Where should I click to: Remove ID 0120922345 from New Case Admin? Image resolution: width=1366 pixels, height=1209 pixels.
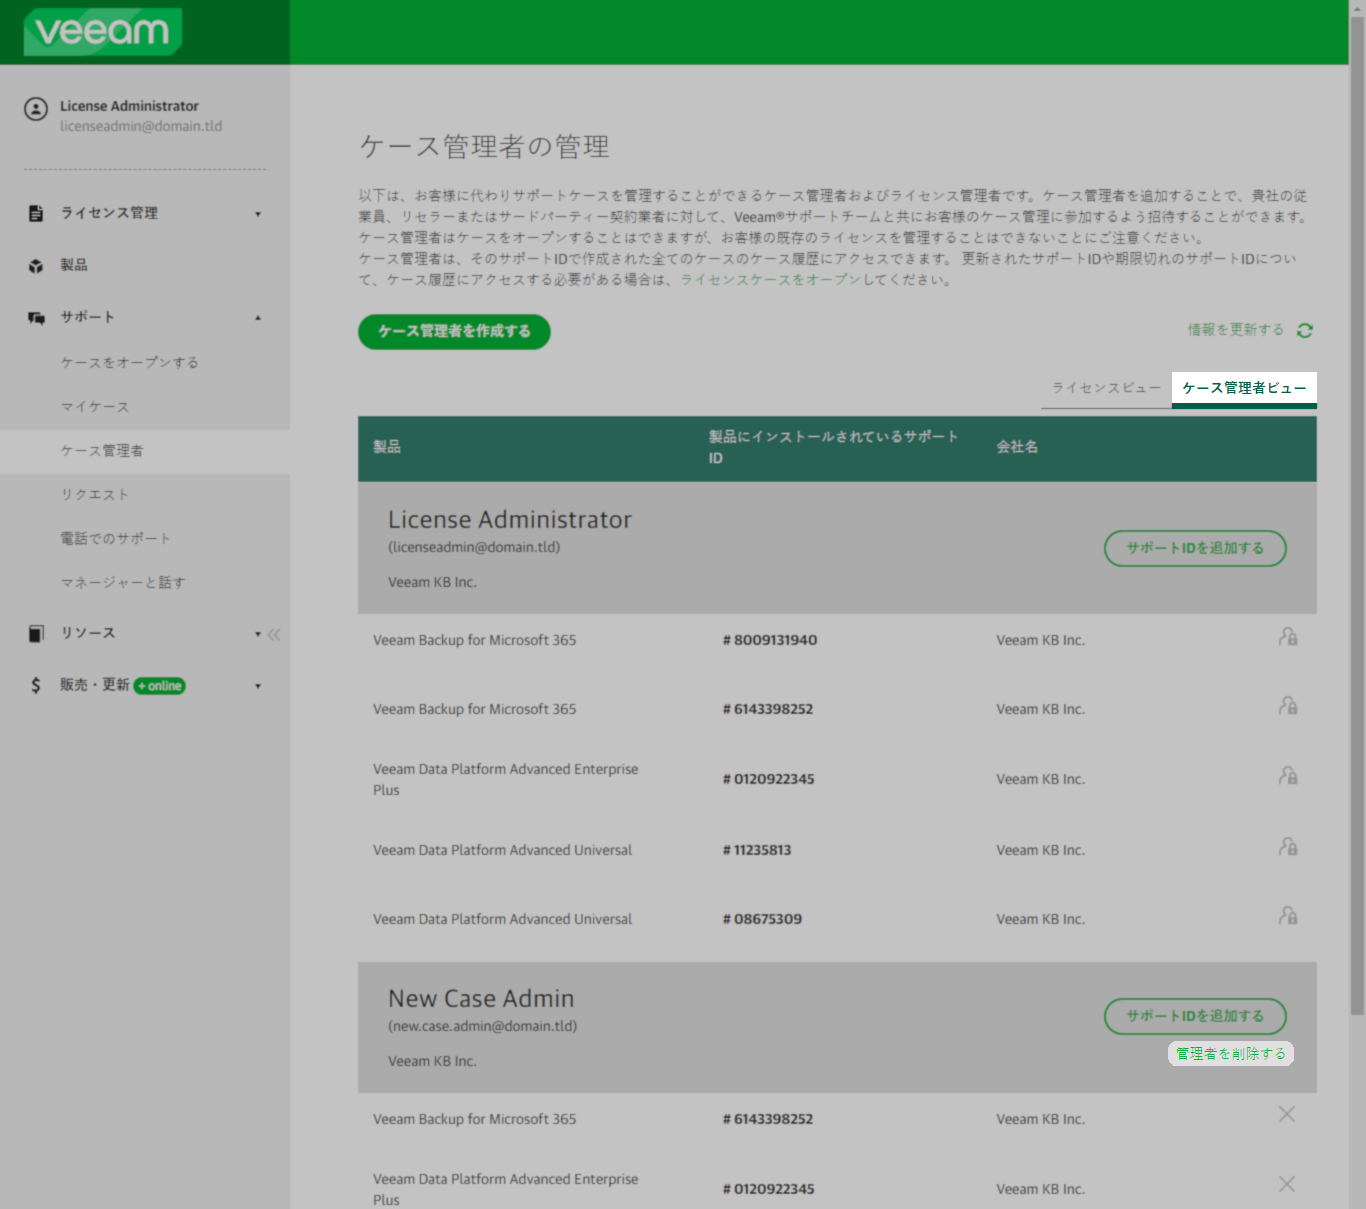tap(1287, 1185)
